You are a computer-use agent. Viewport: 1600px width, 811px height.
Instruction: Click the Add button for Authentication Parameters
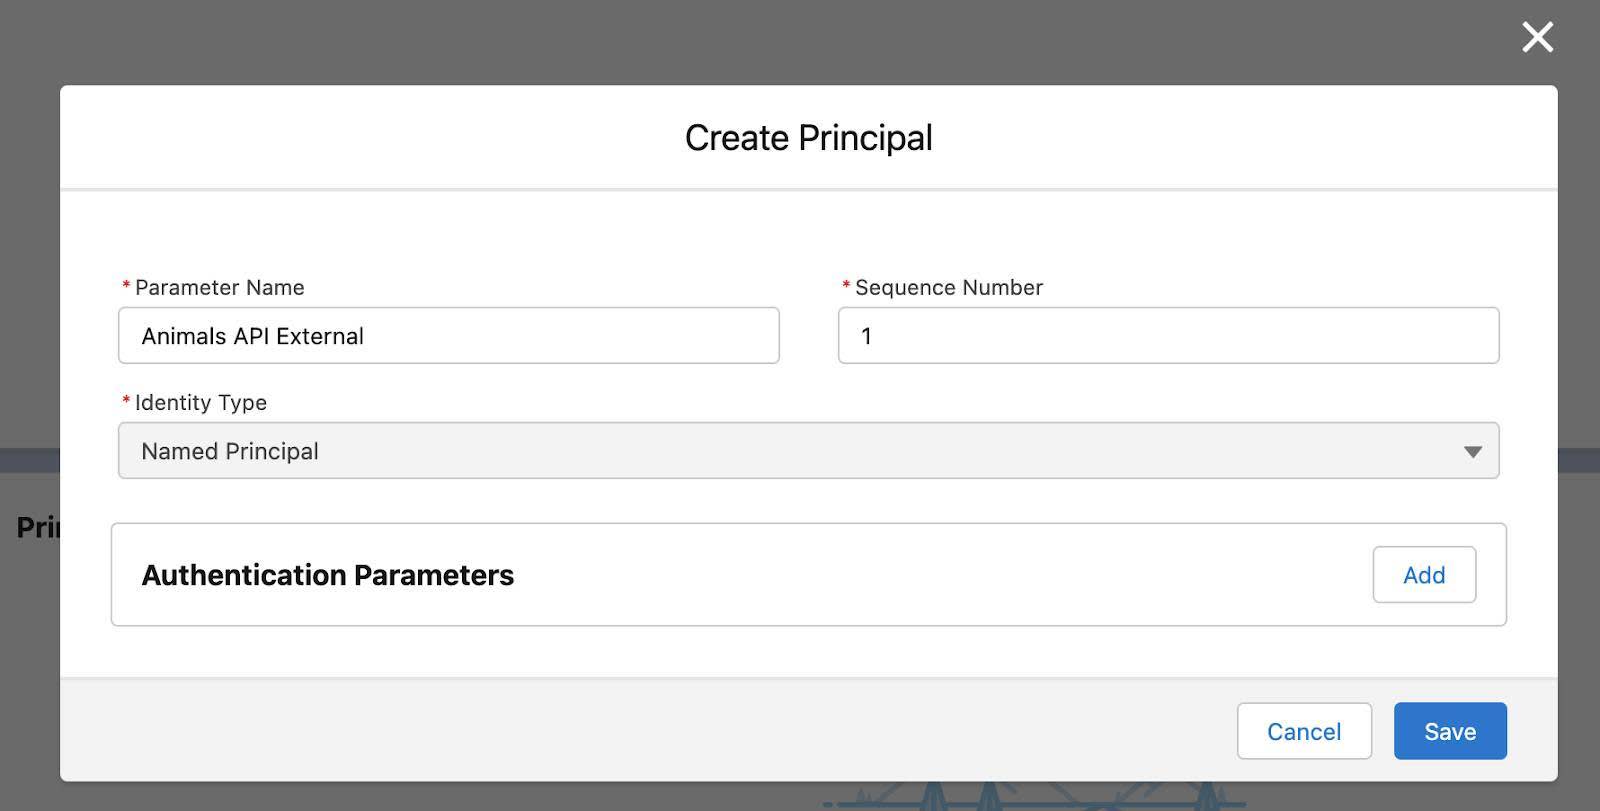[1425, 575]
